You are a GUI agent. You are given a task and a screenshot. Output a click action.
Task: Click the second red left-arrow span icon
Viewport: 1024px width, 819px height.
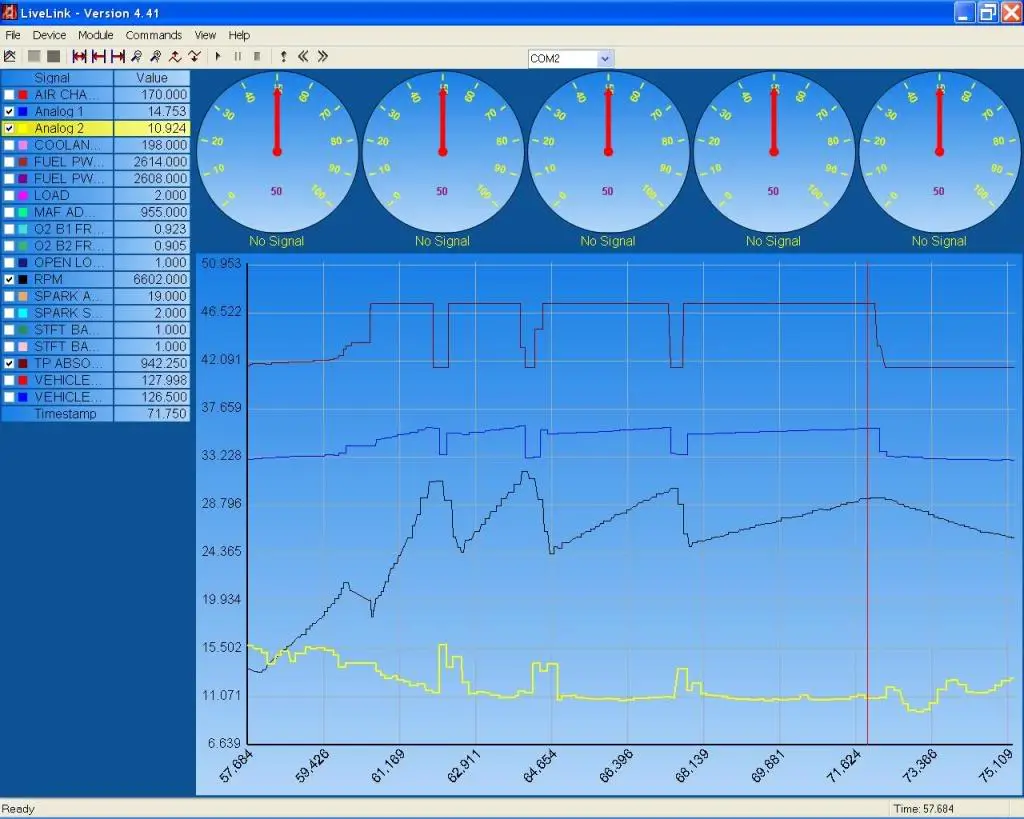click(x=99, y=57)
